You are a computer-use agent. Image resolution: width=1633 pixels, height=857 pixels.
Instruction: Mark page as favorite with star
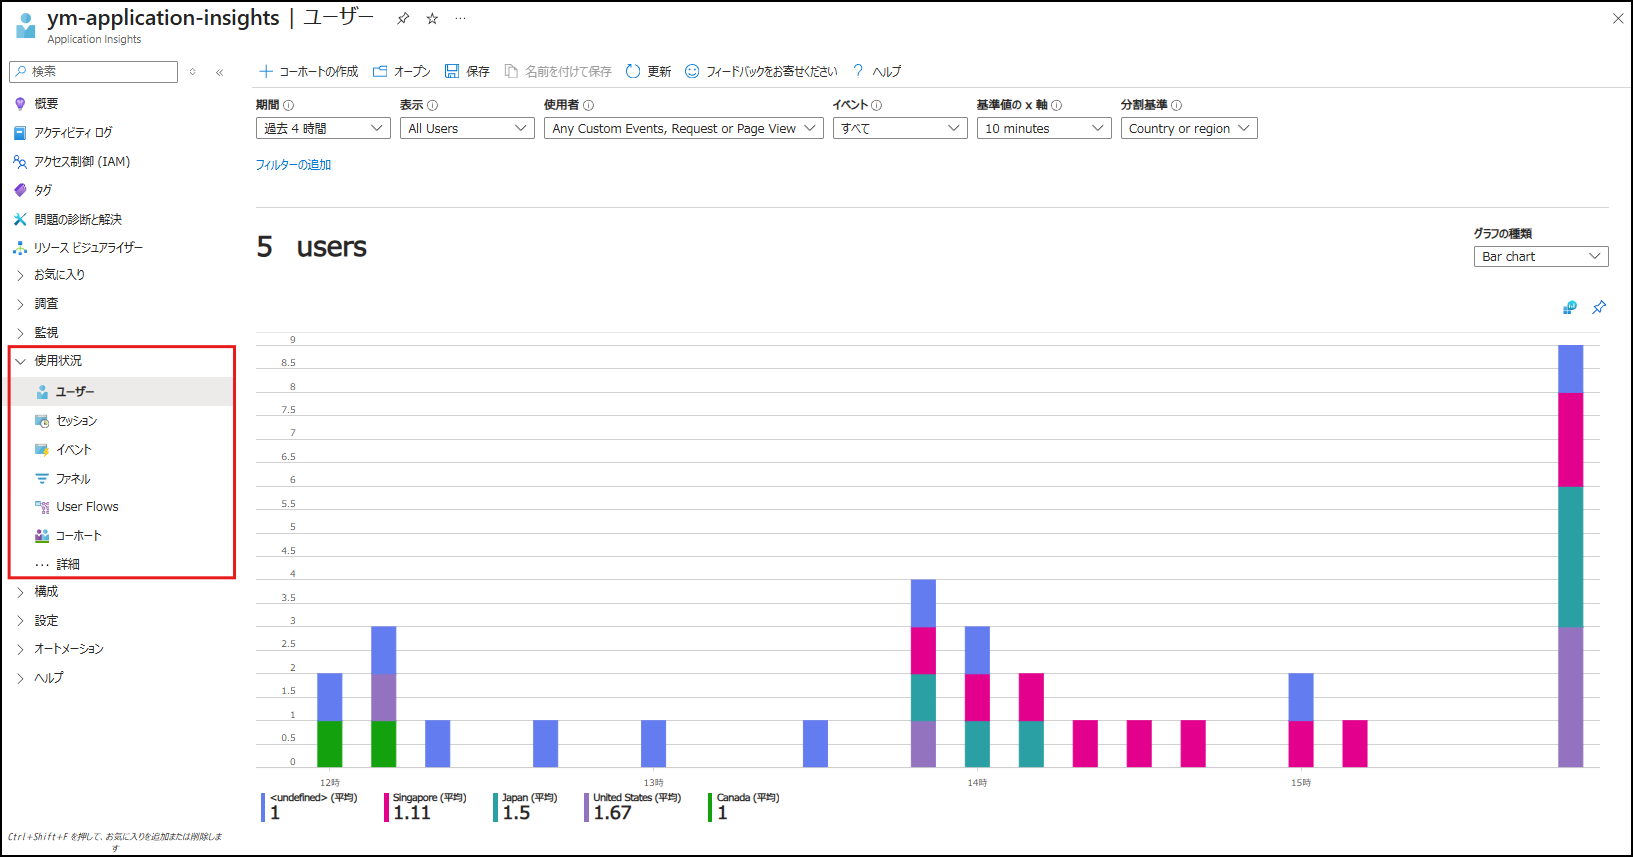click(x=432, y=19)
